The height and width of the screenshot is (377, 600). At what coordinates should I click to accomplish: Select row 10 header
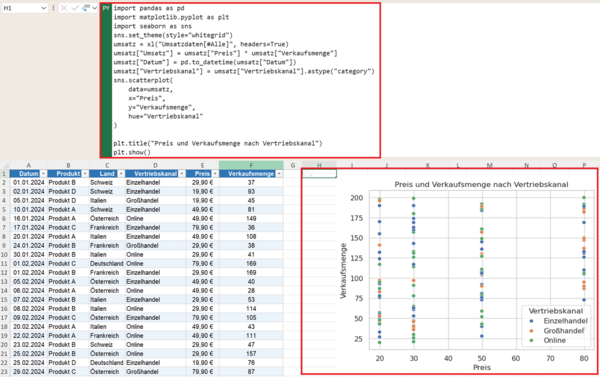pos(4,255)
